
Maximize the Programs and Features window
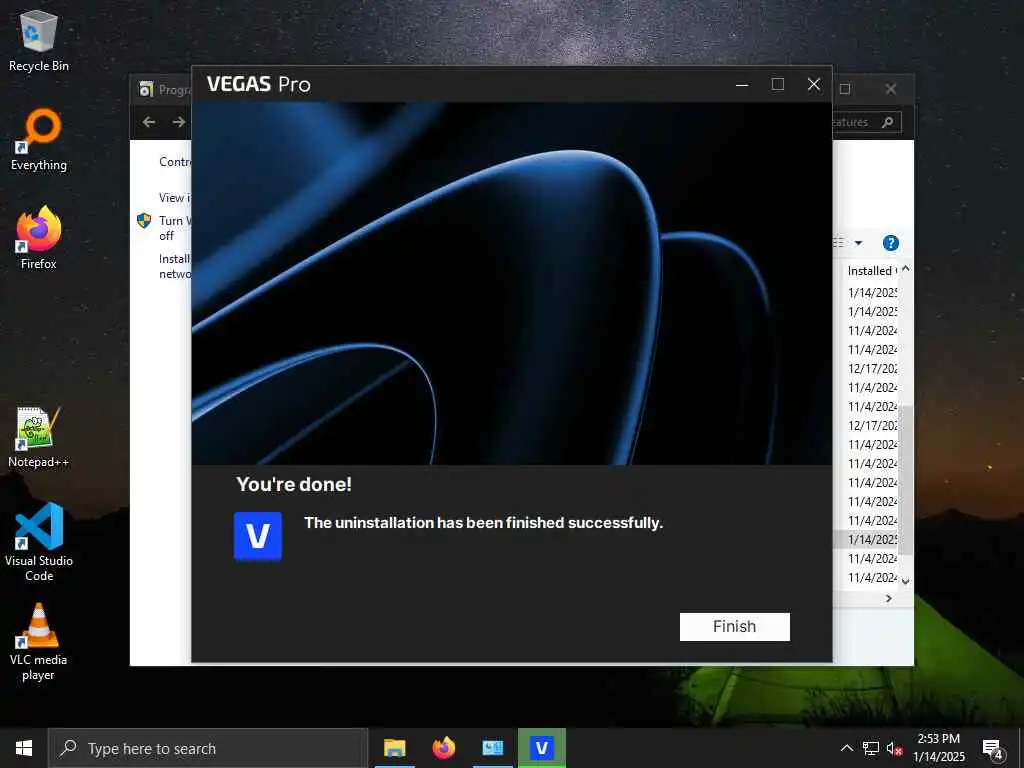click(845, 89)
